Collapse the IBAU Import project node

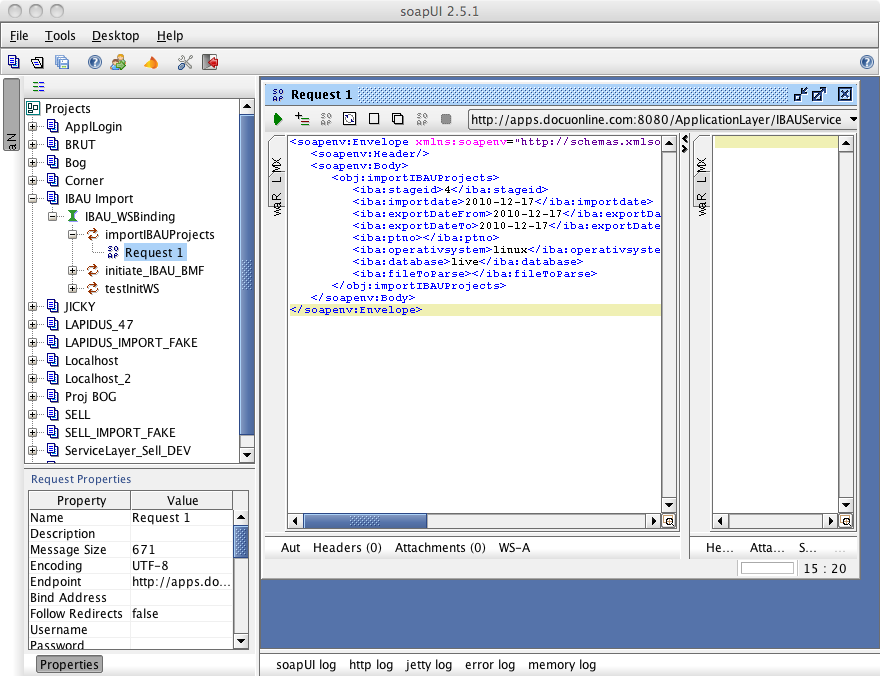click(x=33, y=199)
